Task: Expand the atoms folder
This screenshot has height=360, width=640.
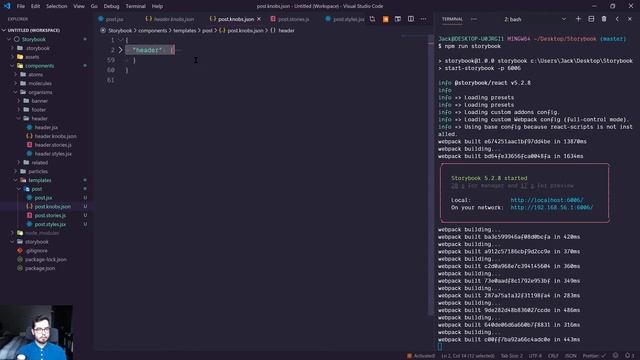Action: [x=35, y=75]
